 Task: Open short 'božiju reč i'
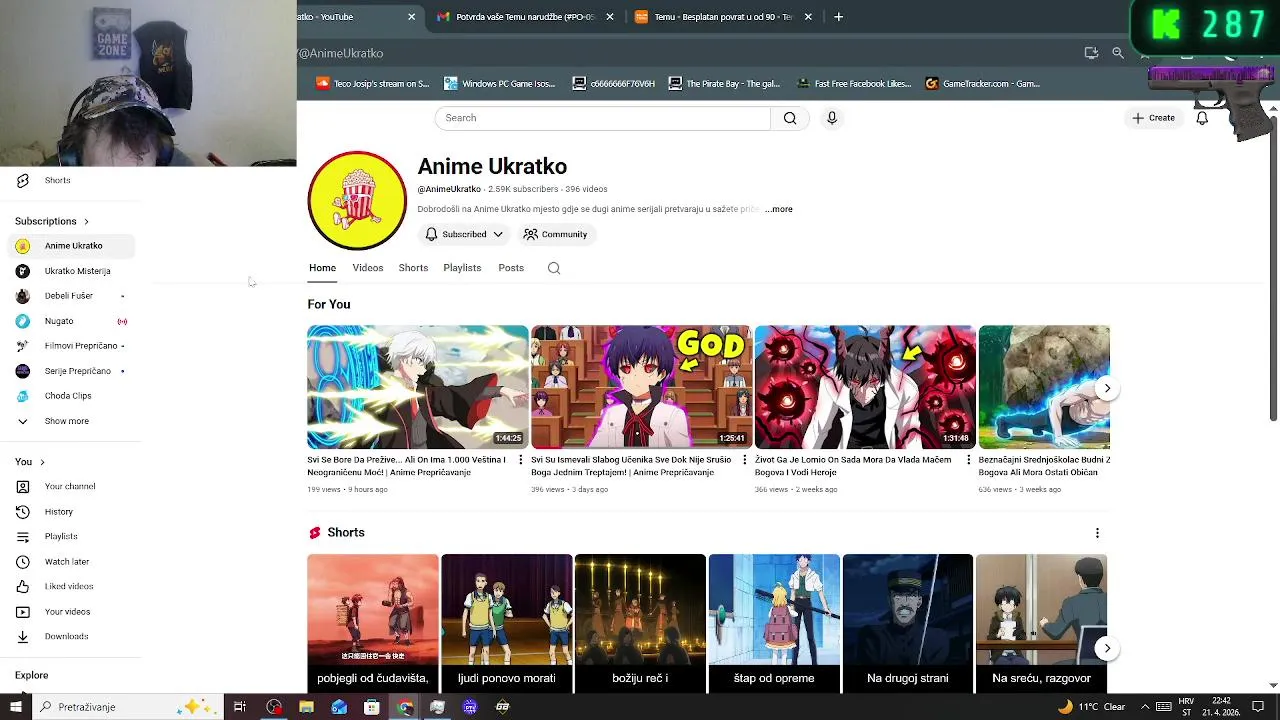[x=640, y=622]
